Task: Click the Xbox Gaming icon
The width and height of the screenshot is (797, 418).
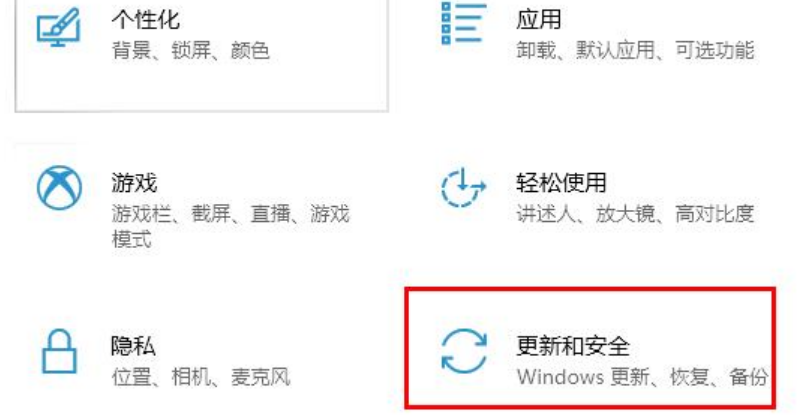Action: 59,188
